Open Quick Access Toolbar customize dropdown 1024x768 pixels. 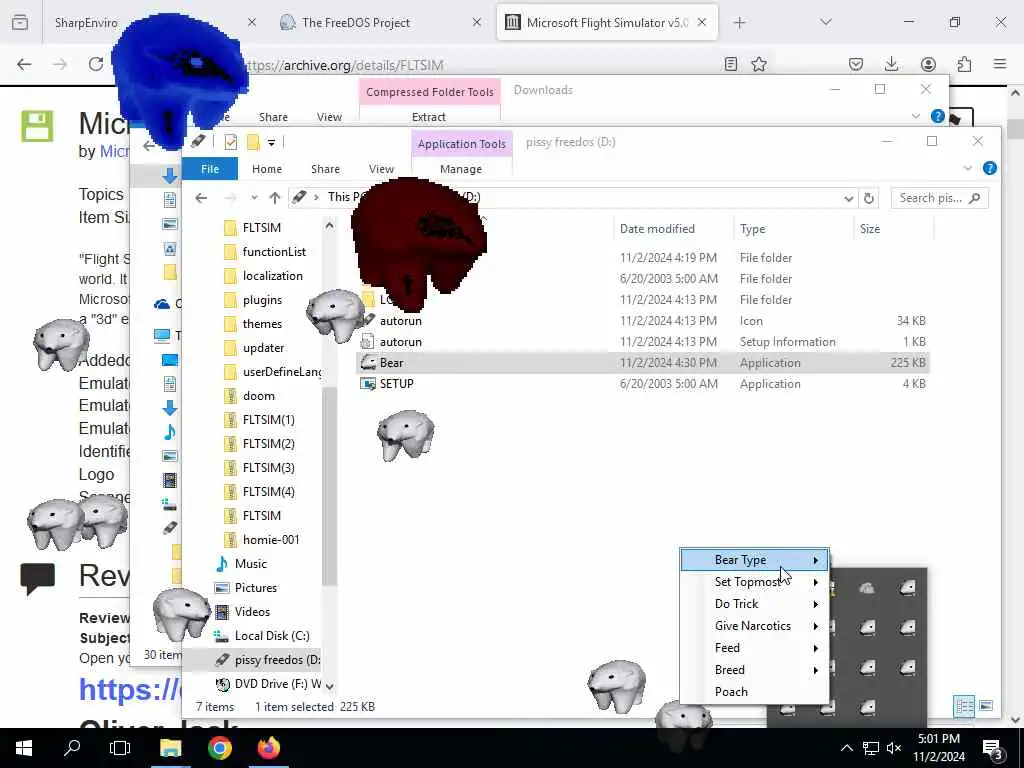pos(271,142)
